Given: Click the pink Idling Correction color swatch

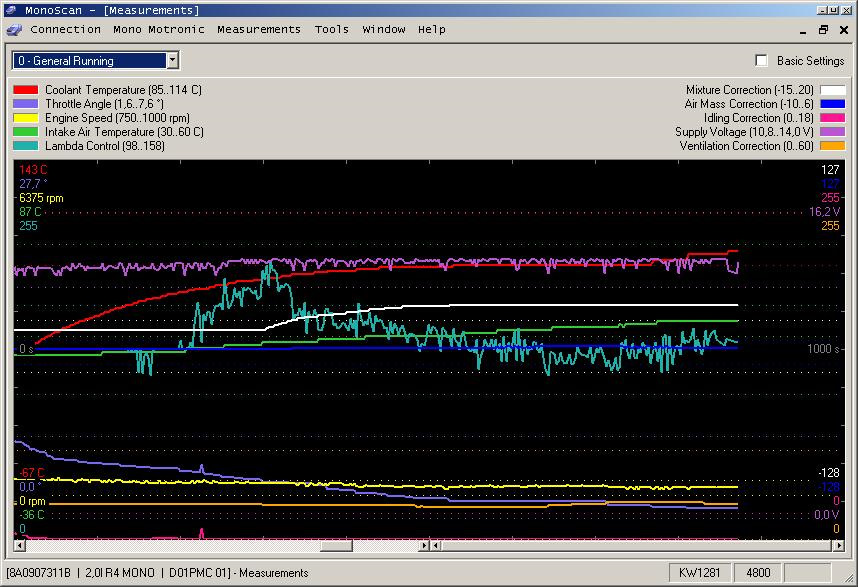Looking at the screenshot, I should 832,118.
